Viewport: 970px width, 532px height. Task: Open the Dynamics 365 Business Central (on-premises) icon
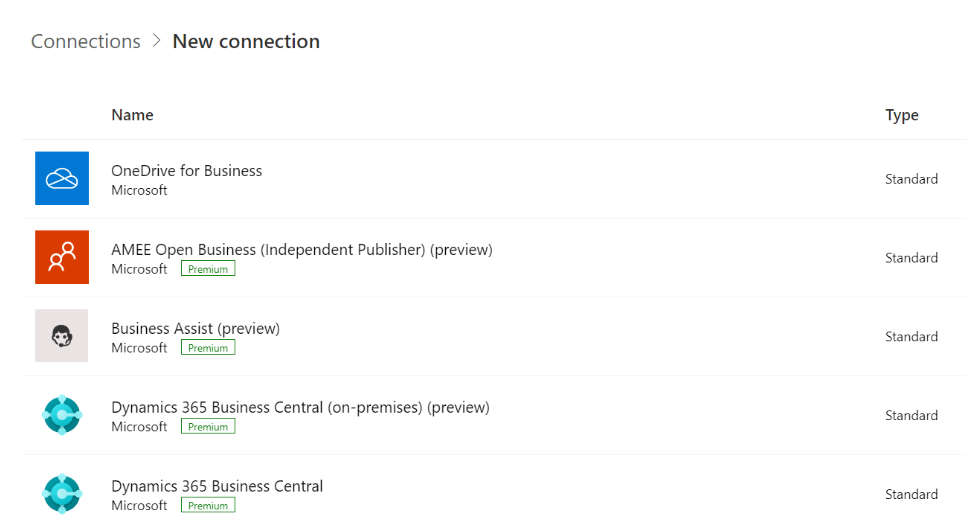[x=62, y=415]
